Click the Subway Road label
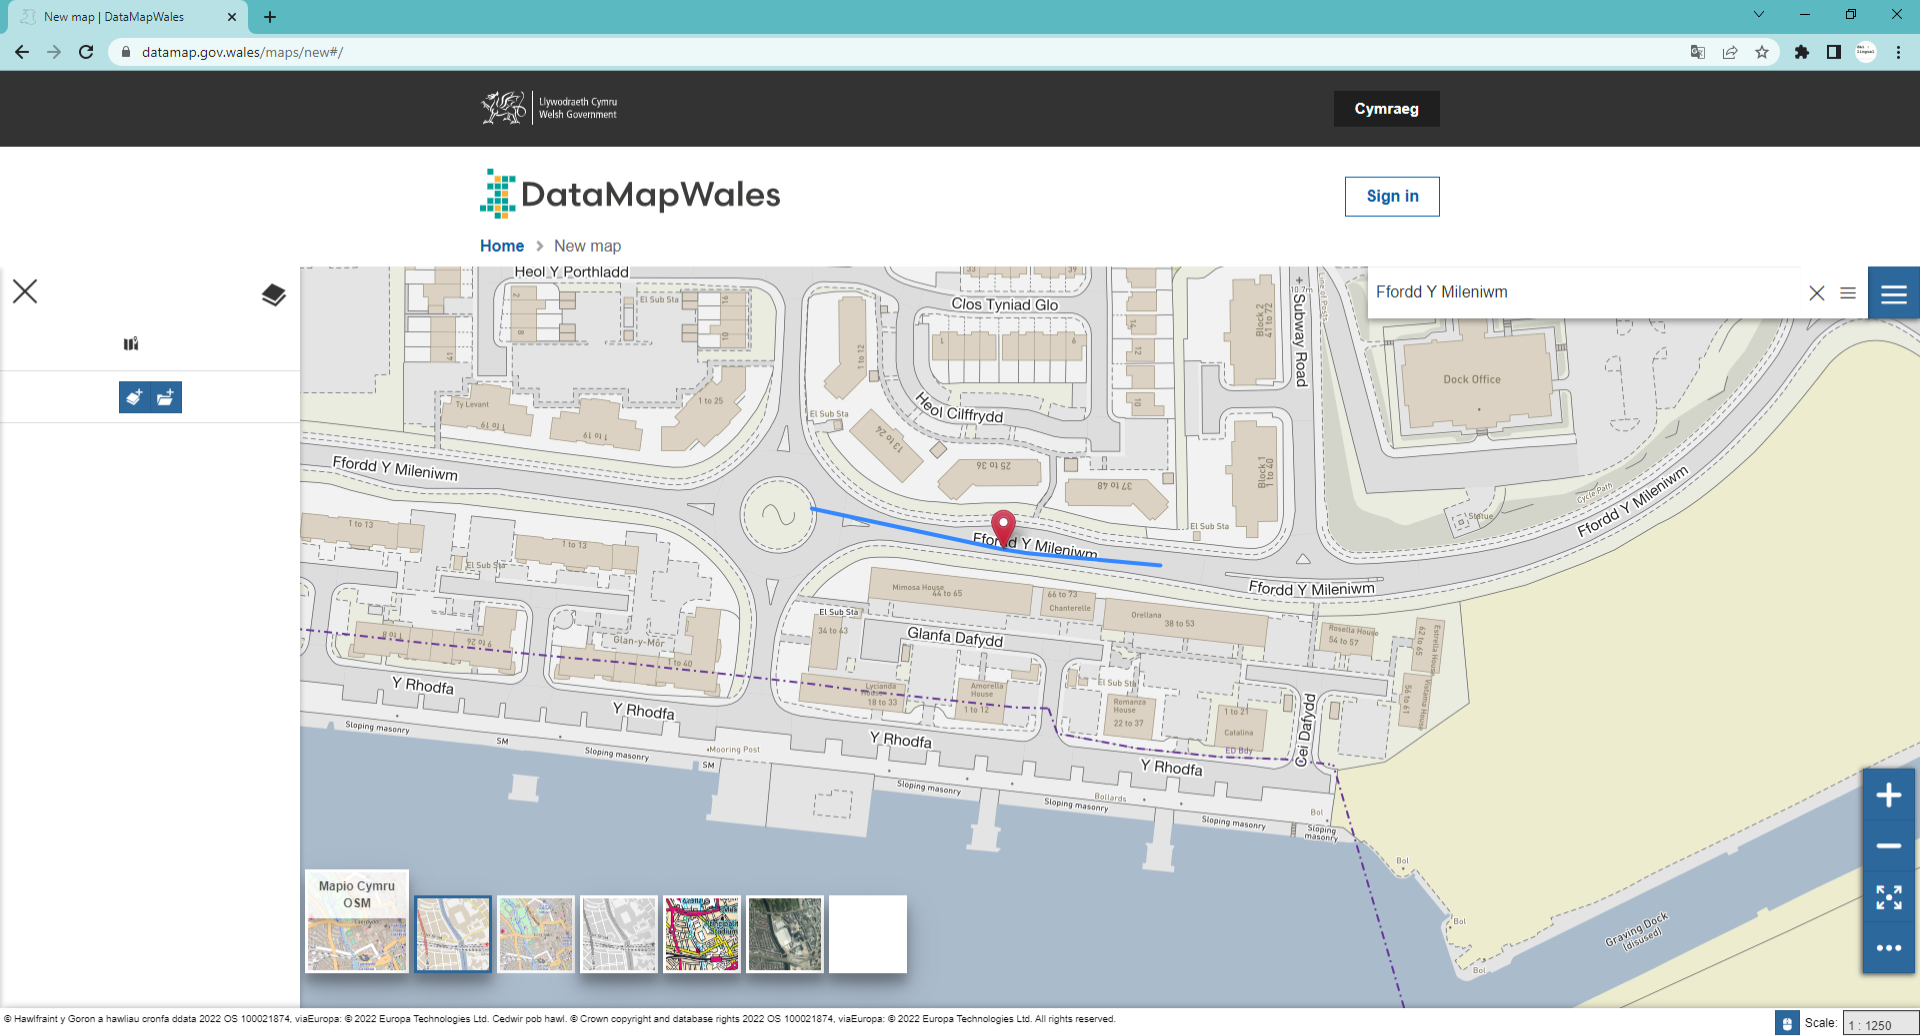 tap(1300, 339)
